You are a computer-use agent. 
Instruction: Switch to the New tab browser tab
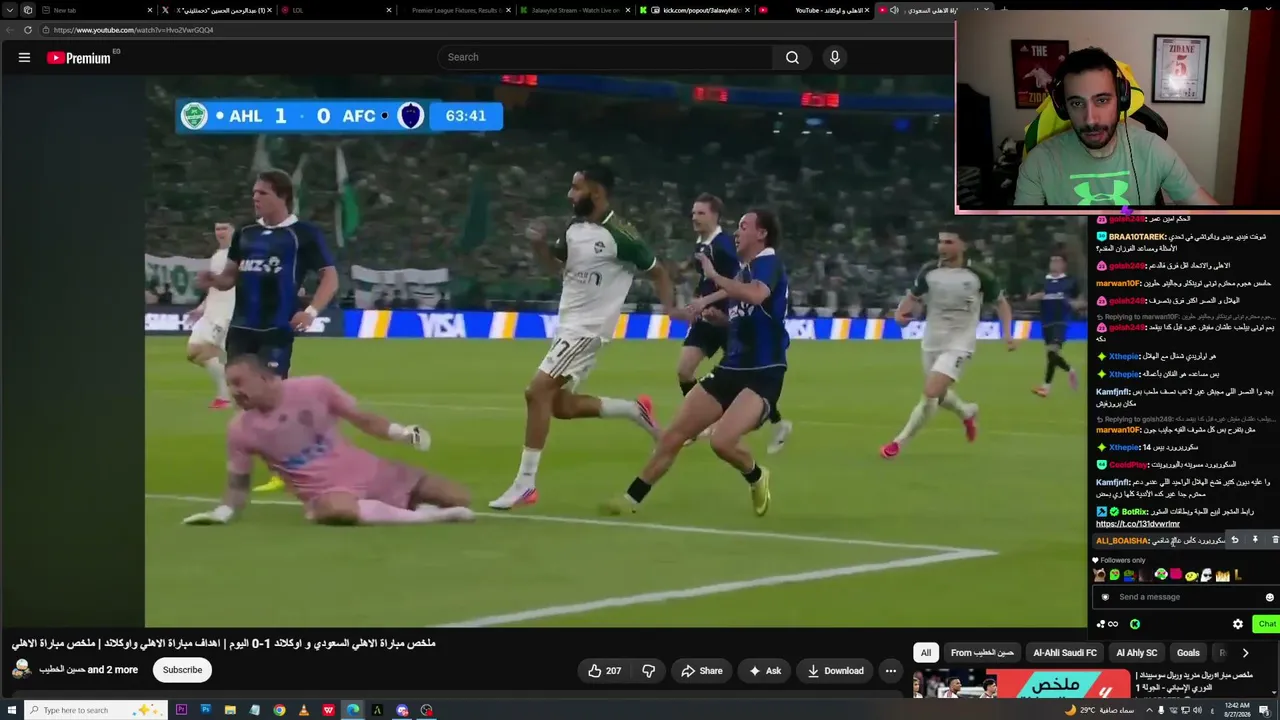95,10
